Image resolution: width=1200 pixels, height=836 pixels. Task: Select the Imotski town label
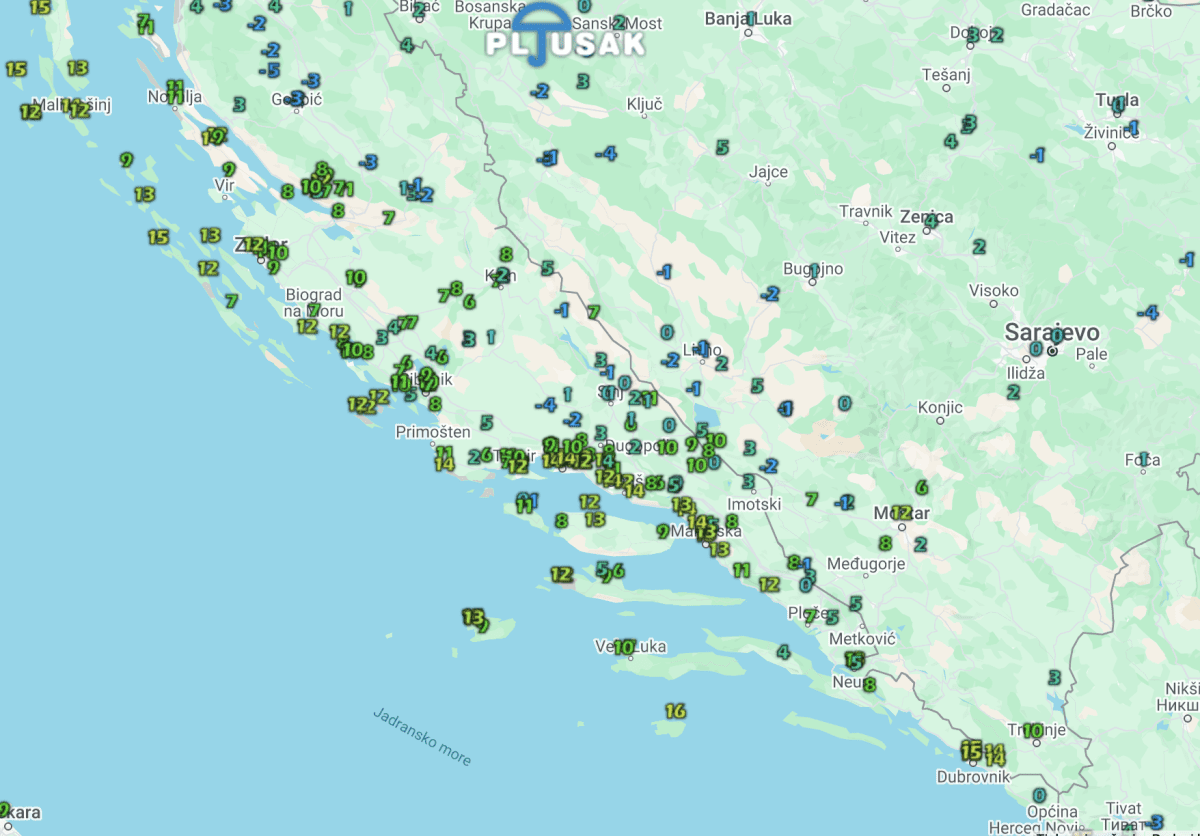tap(753, 504)
